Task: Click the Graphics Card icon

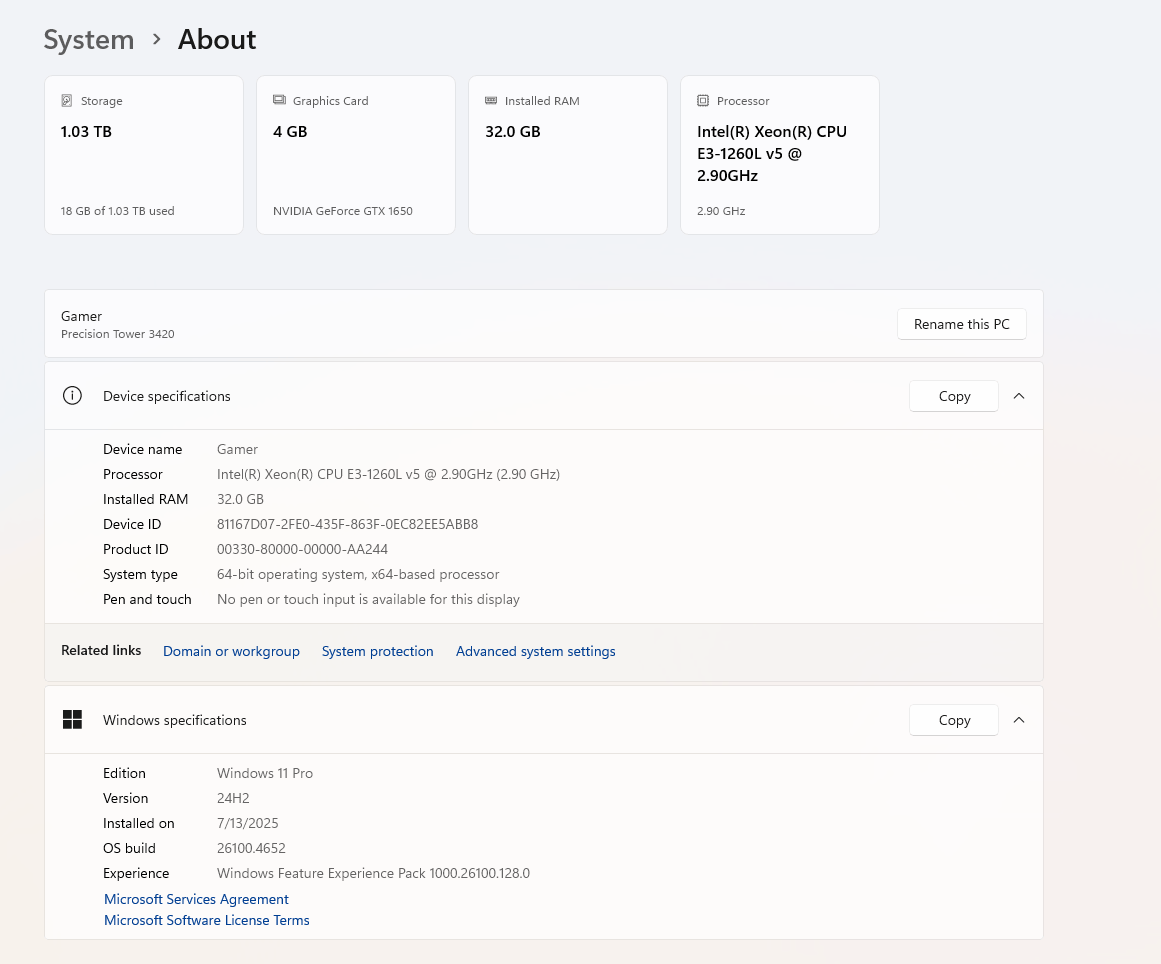Action: (x=279, y=100)
